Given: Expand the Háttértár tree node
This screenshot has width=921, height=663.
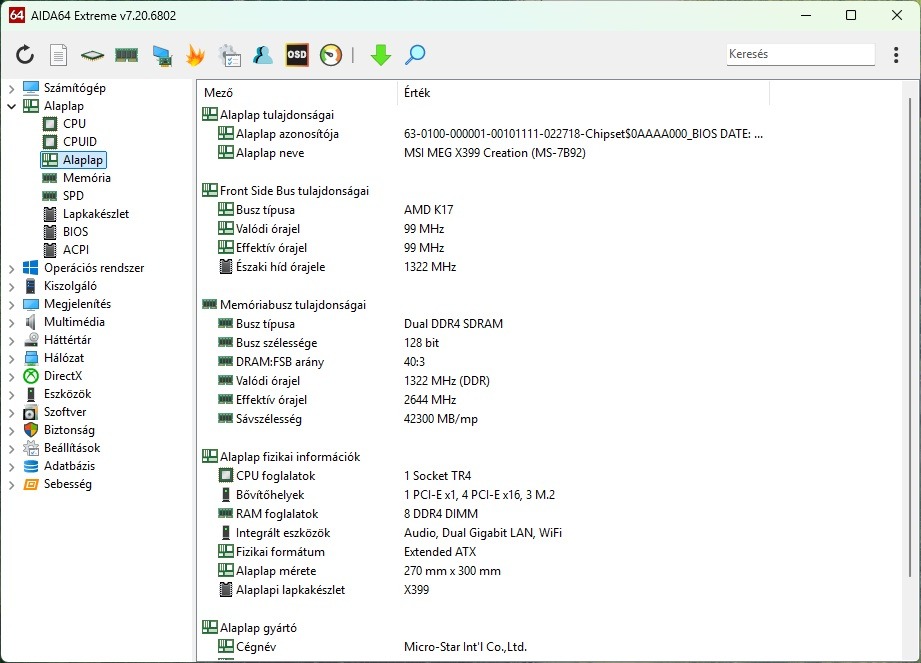Looking at the screenshot, I should (11, 341).
